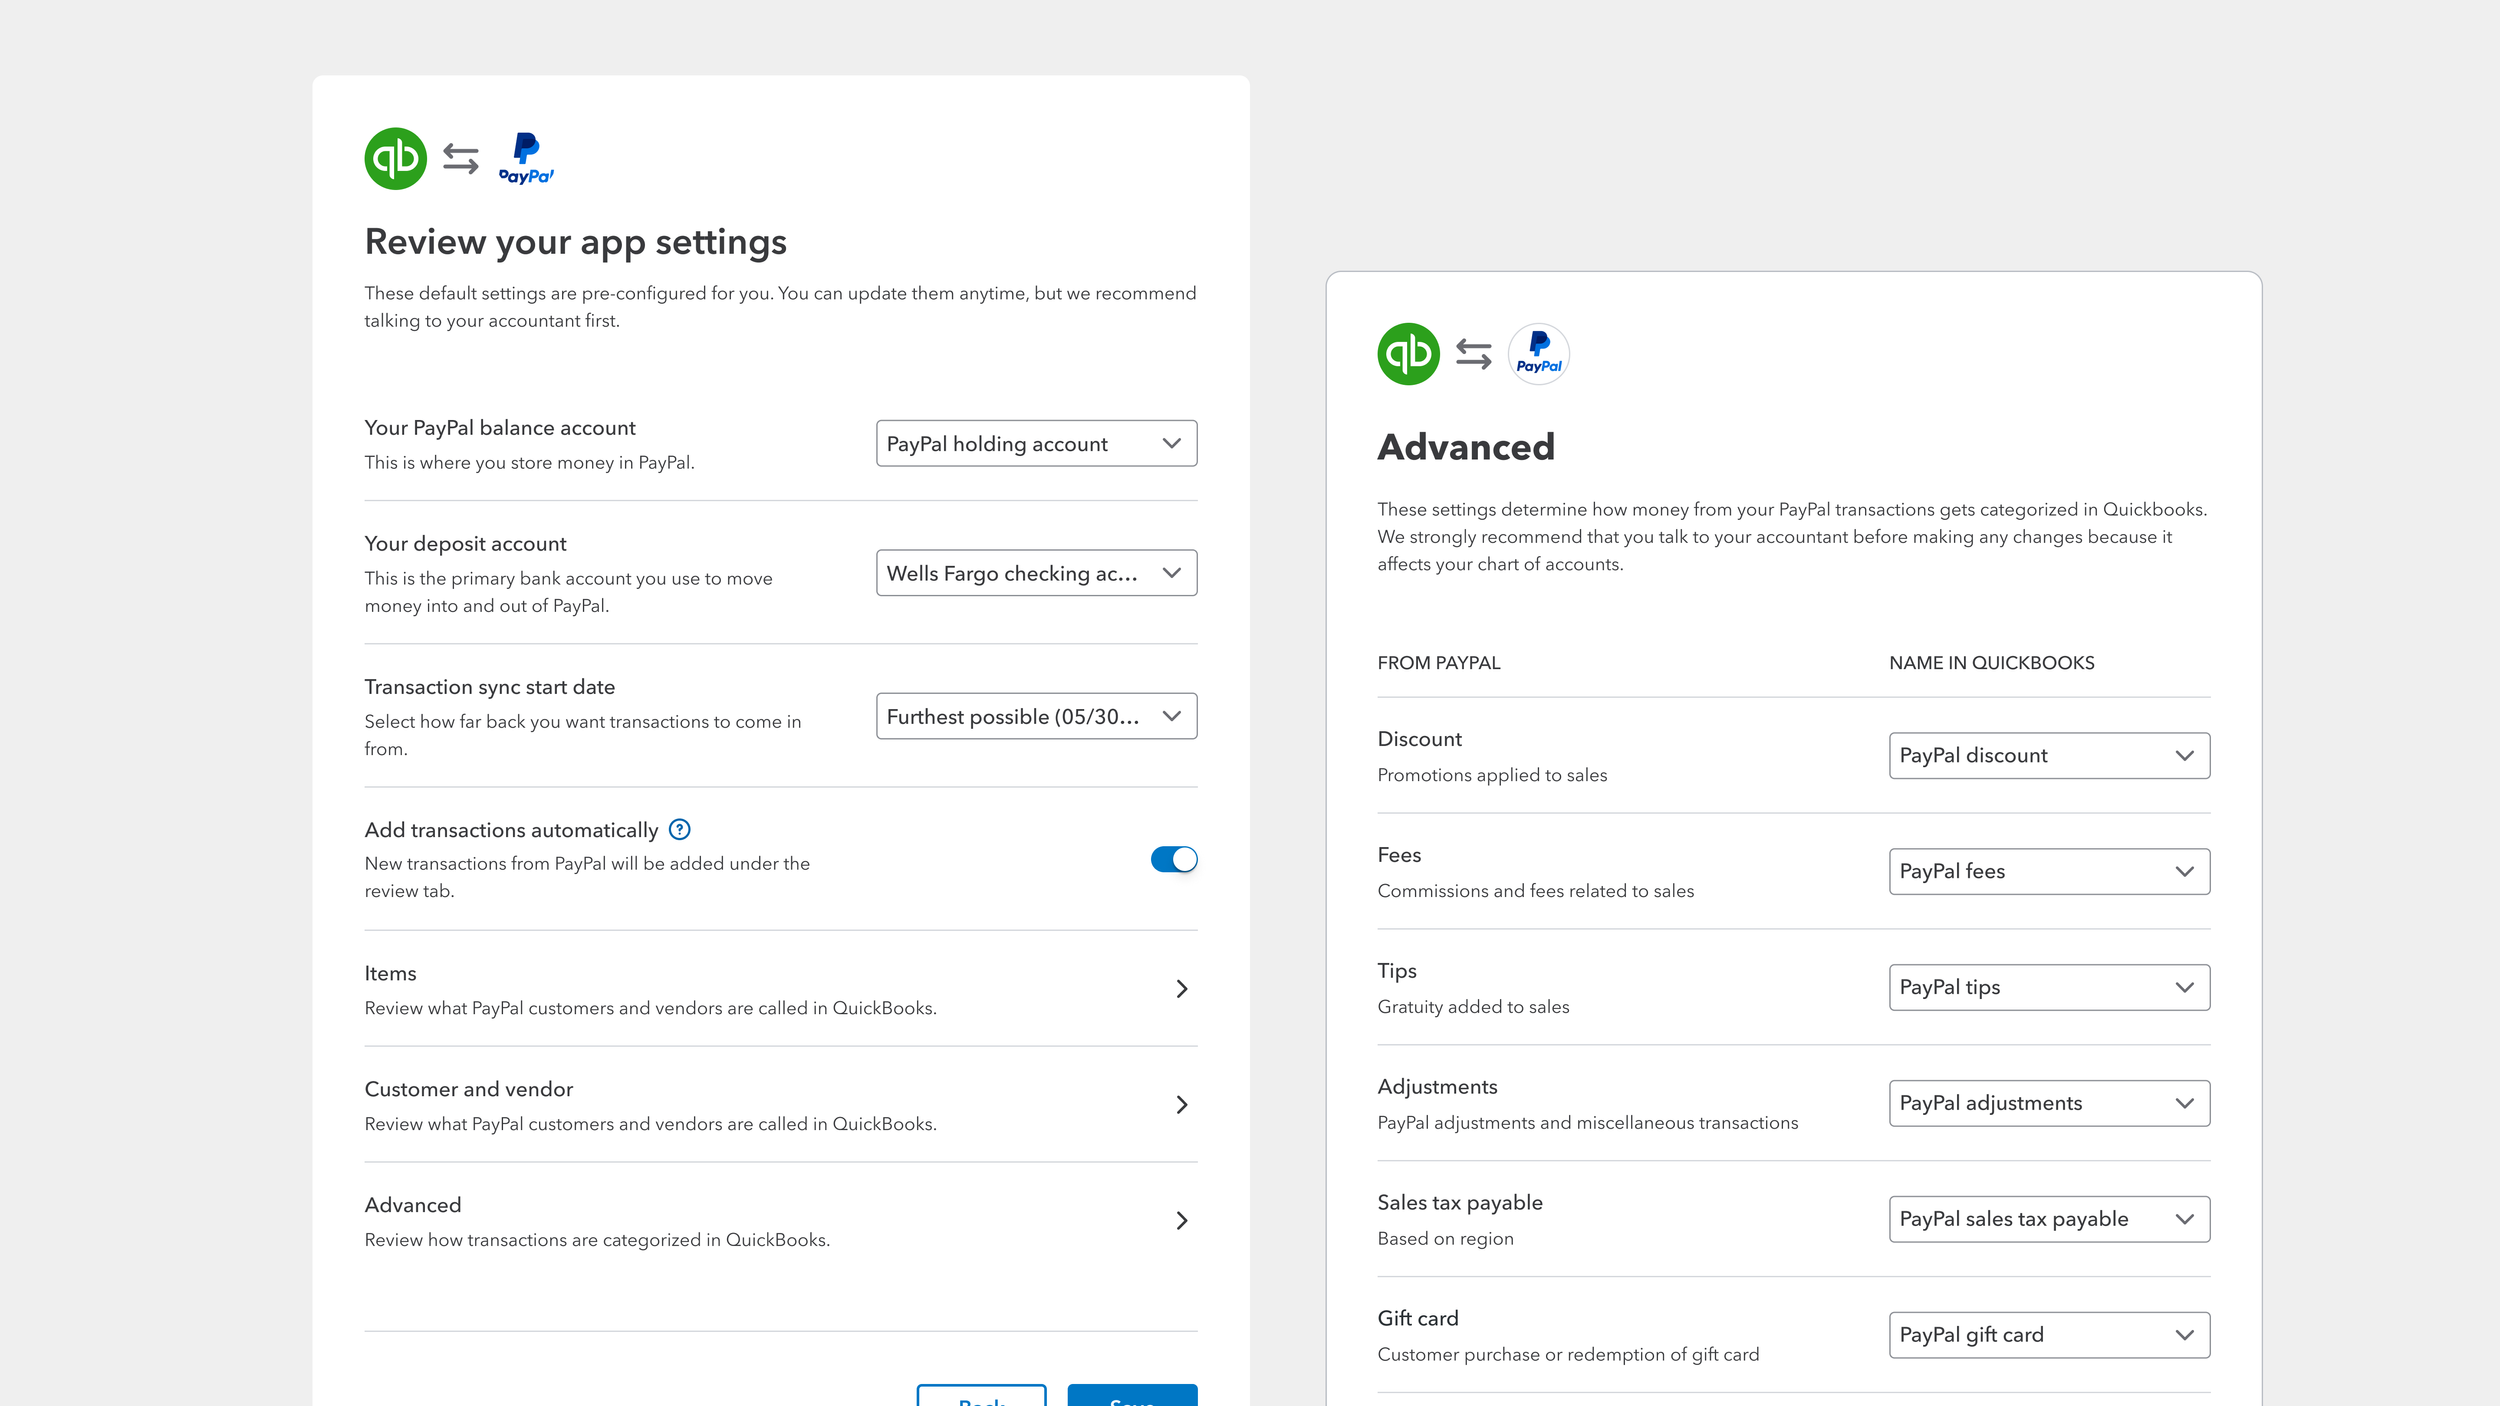Expand the PayPal discount dropdown
2500x1406 pixels.
pos(2048,755)
